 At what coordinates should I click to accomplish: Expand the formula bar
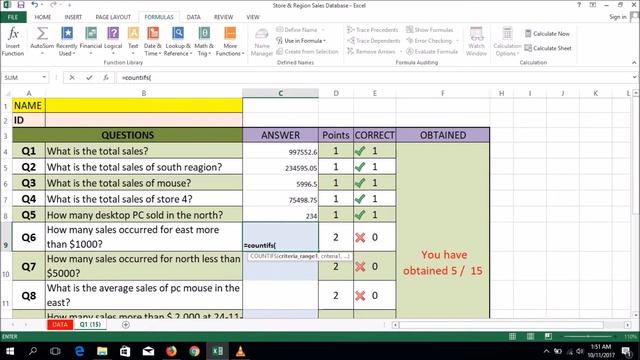(634, 77)
